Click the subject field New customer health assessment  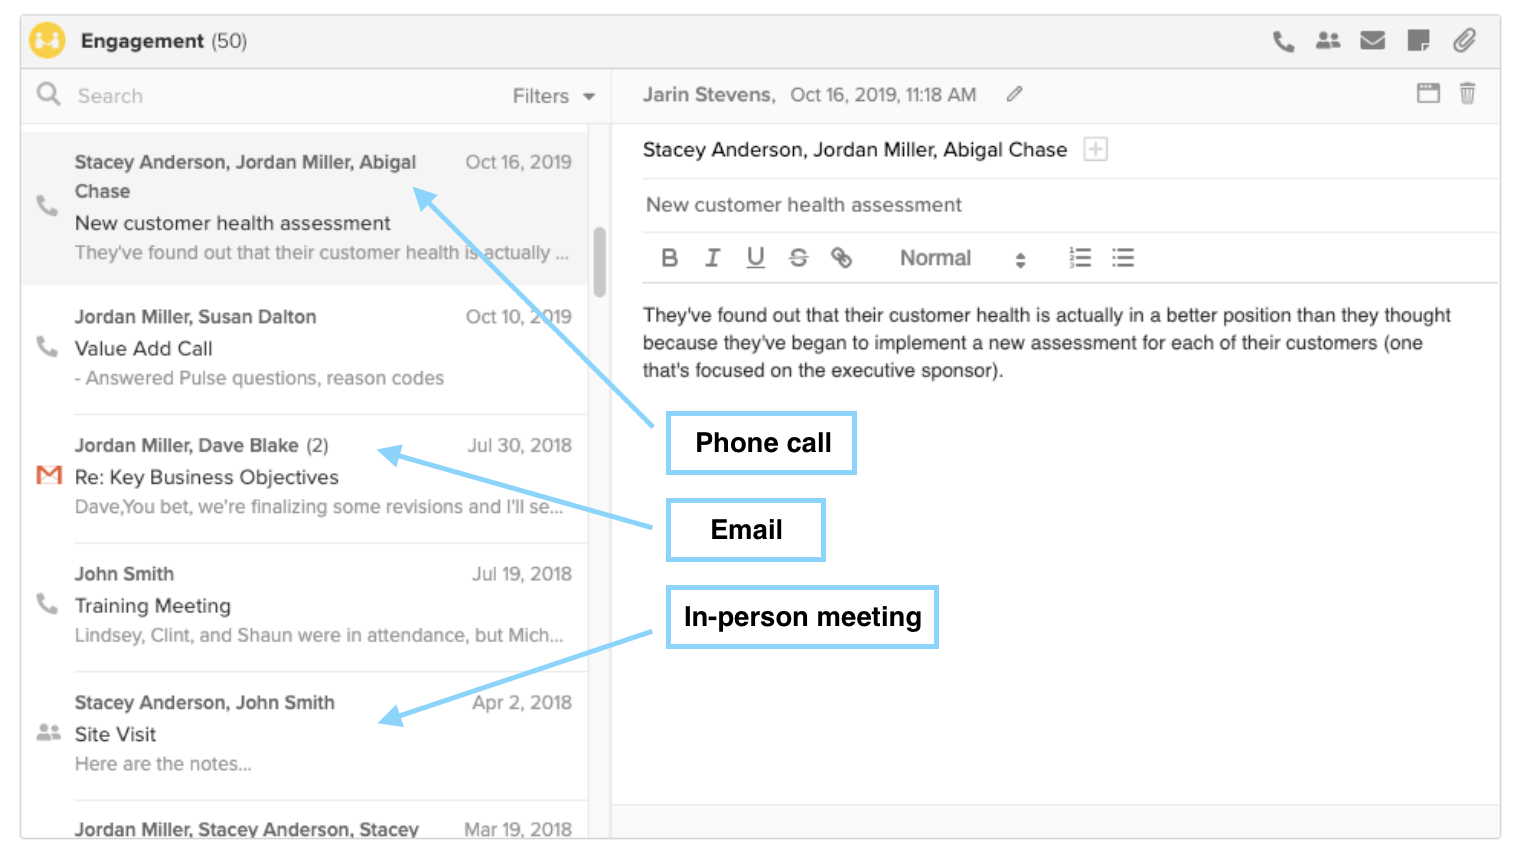1070,205
